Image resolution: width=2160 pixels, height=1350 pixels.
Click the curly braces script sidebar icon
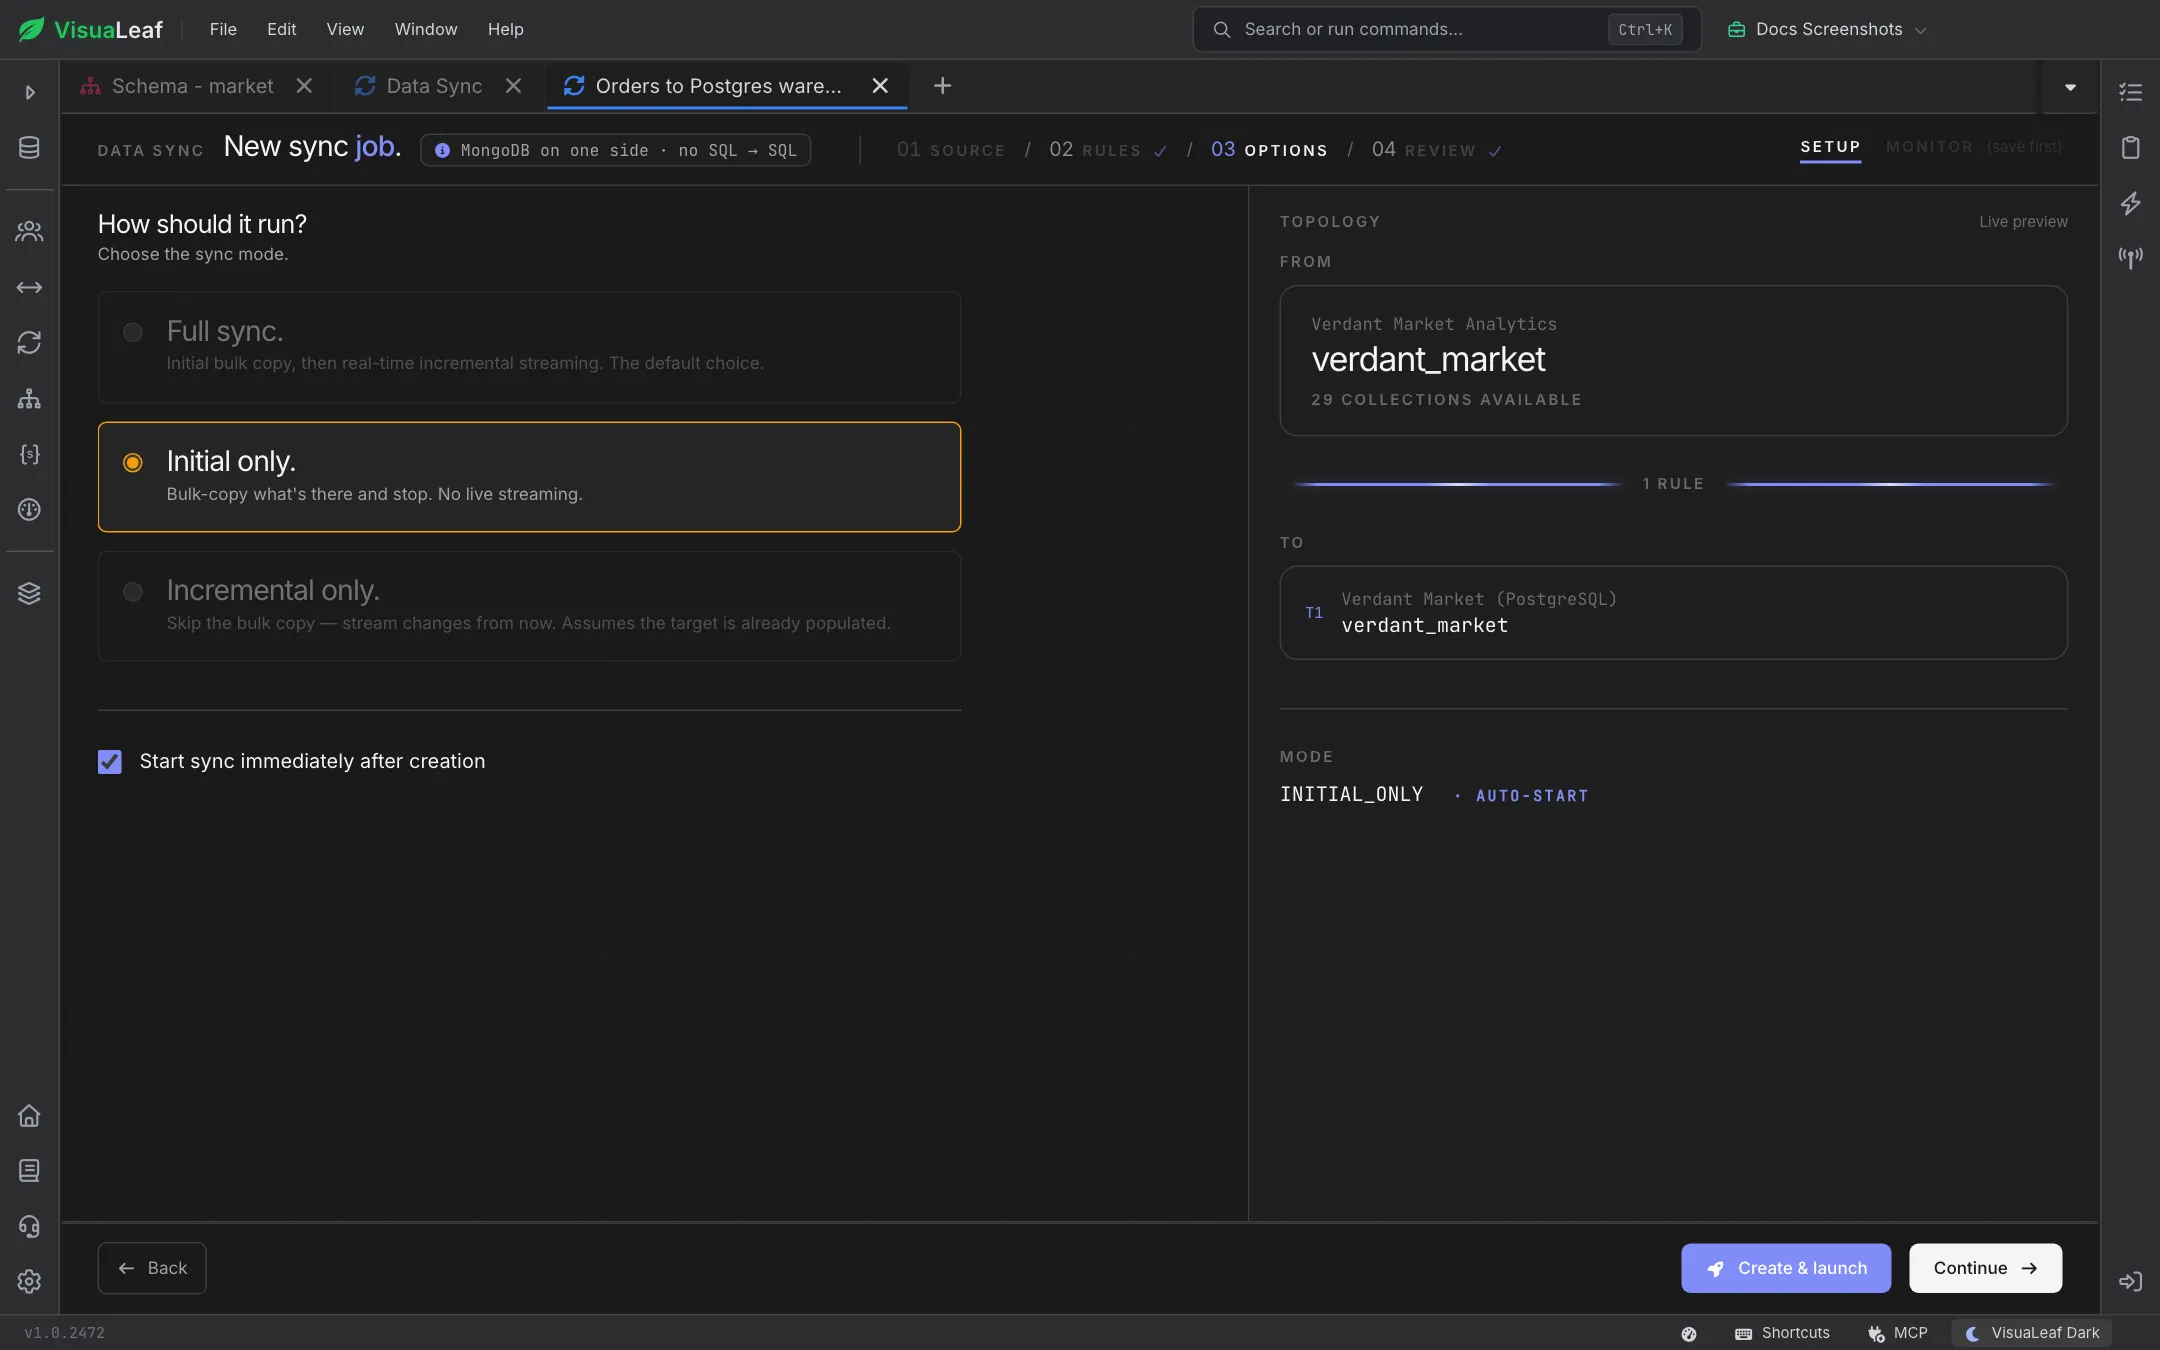(29, 454)
